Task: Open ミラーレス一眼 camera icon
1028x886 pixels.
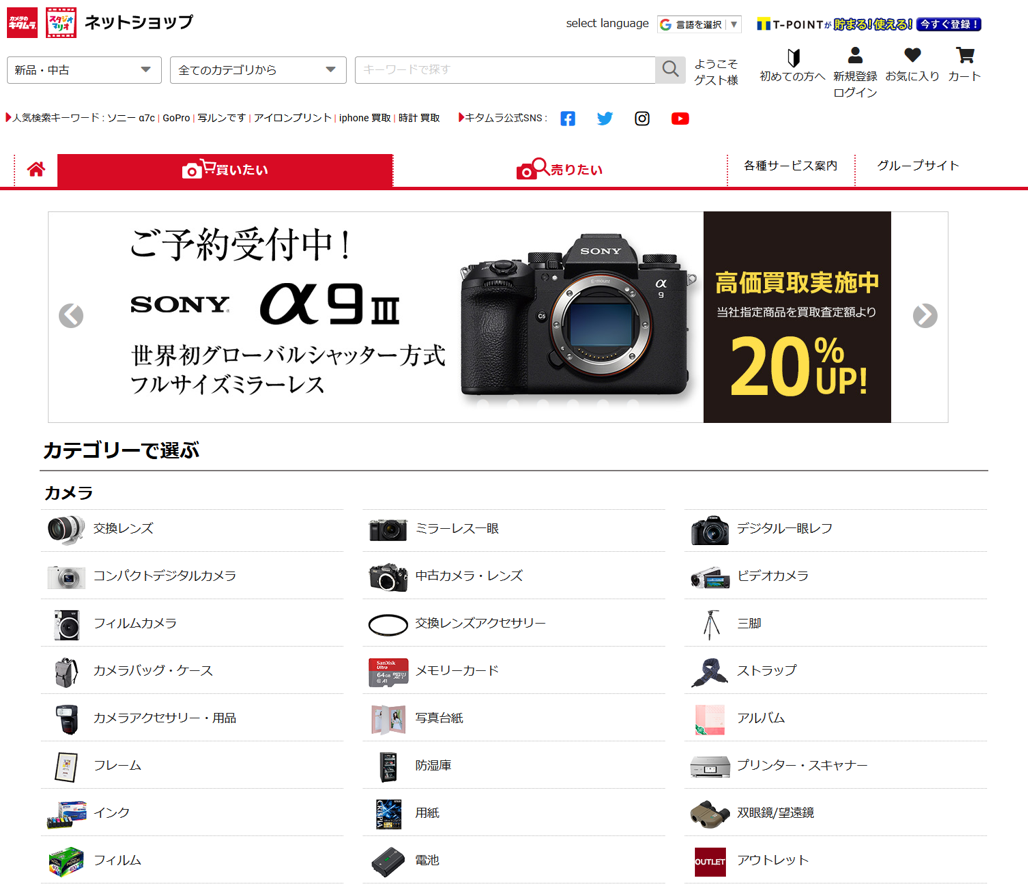Action: click(x=388, y=529)
